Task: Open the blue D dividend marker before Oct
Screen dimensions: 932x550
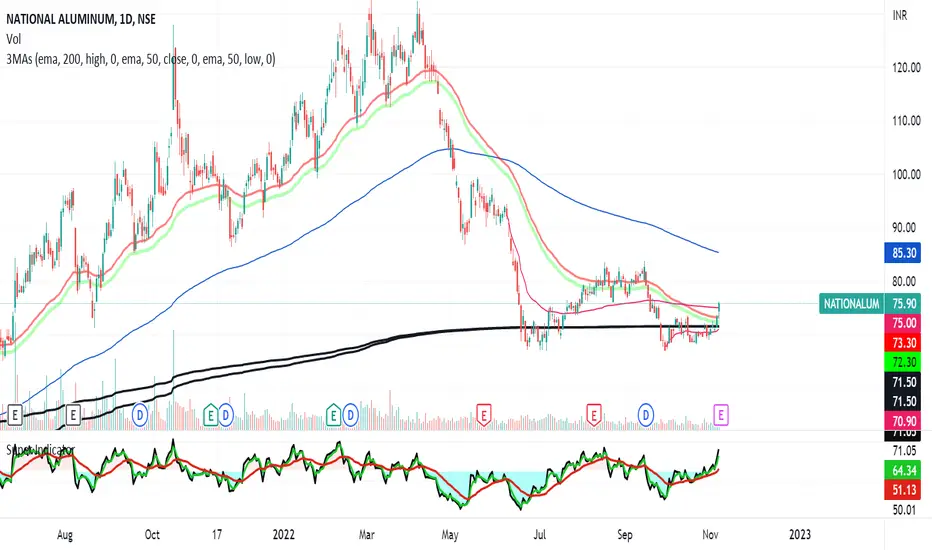Action: coord(140,414)
